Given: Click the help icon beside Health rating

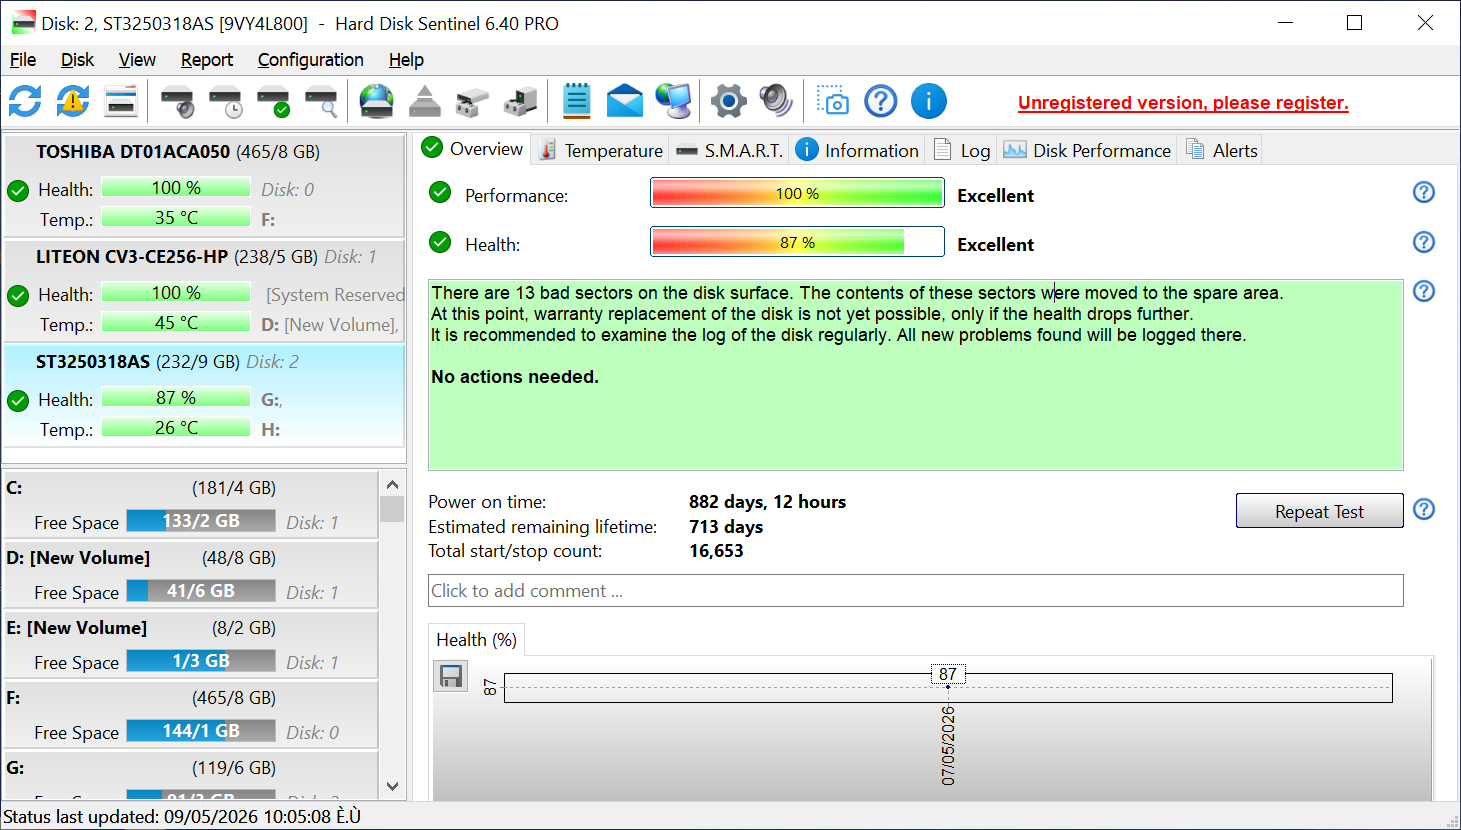Looking at the screenshot, I should pos(1424,242).
